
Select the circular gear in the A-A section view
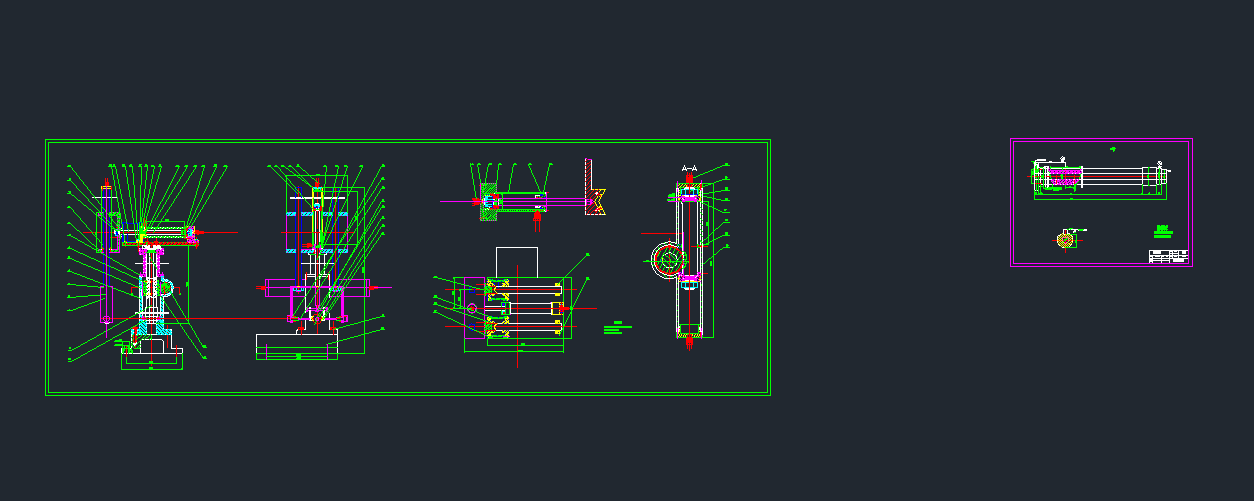(x=666, y=260)
